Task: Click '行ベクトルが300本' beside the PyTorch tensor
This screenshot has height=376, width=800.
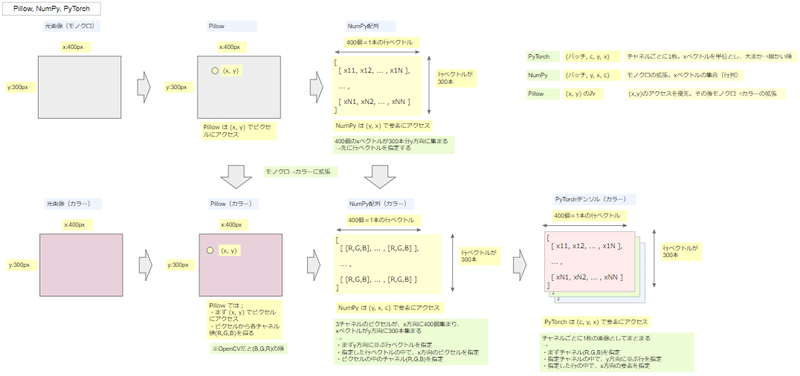Action: (x=681, y=251)
